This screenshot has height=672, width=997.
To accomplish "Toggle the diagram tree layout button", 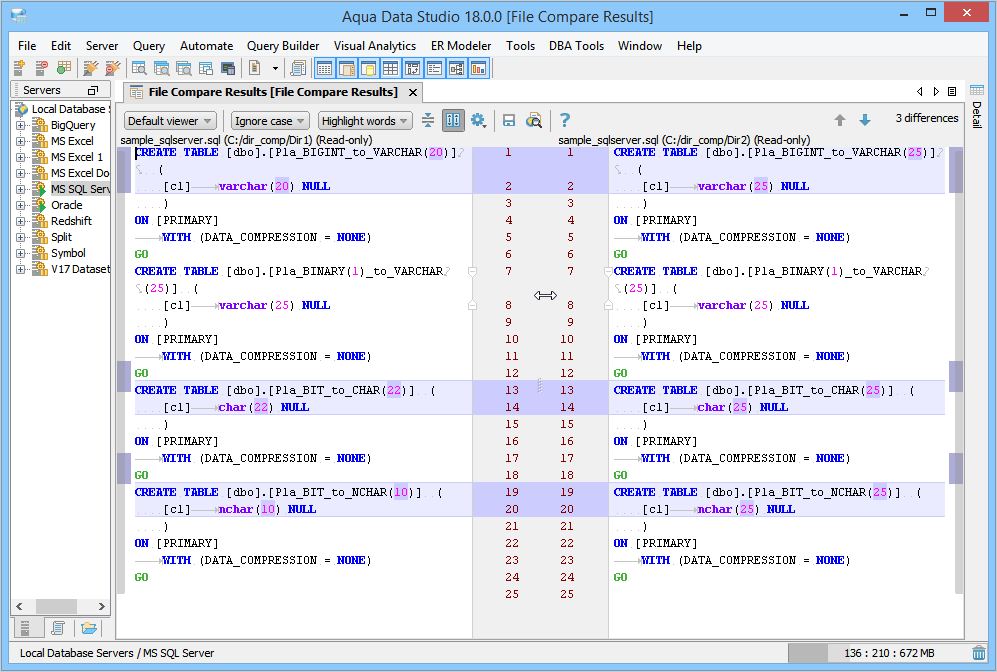I will [457, 68].
